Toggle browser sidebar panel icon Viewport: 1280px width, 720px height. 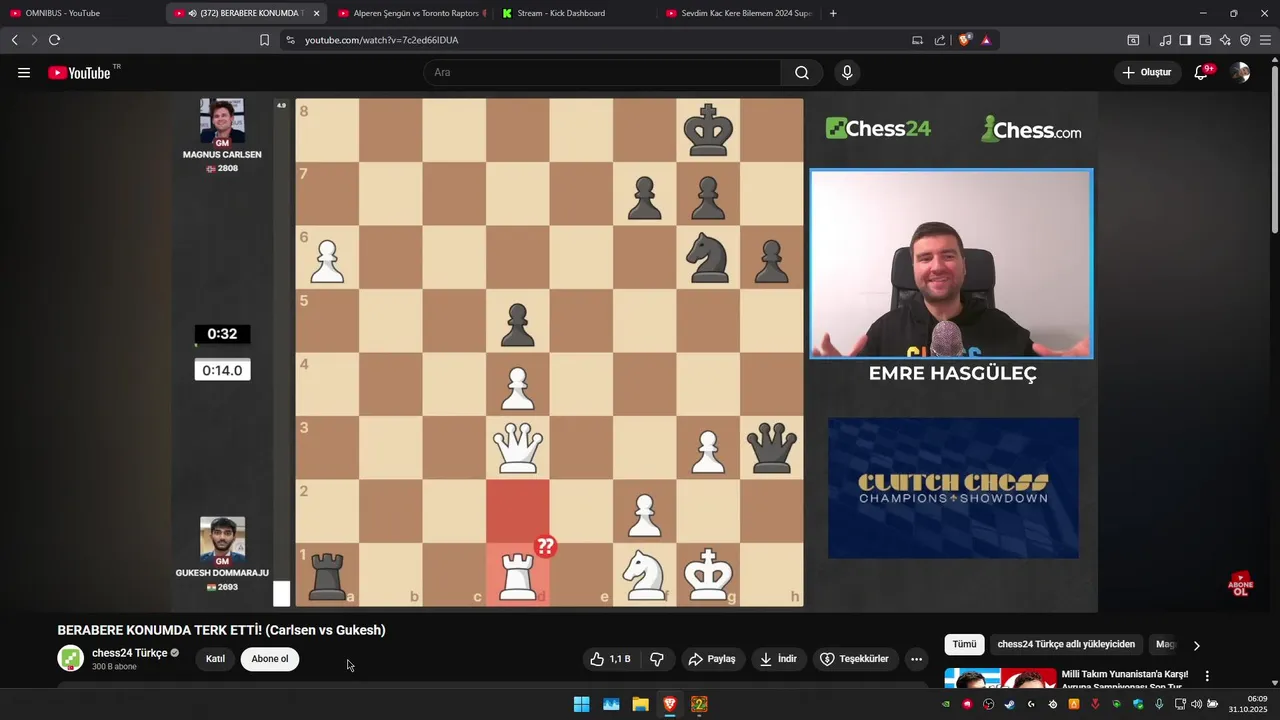(1185, 40)
